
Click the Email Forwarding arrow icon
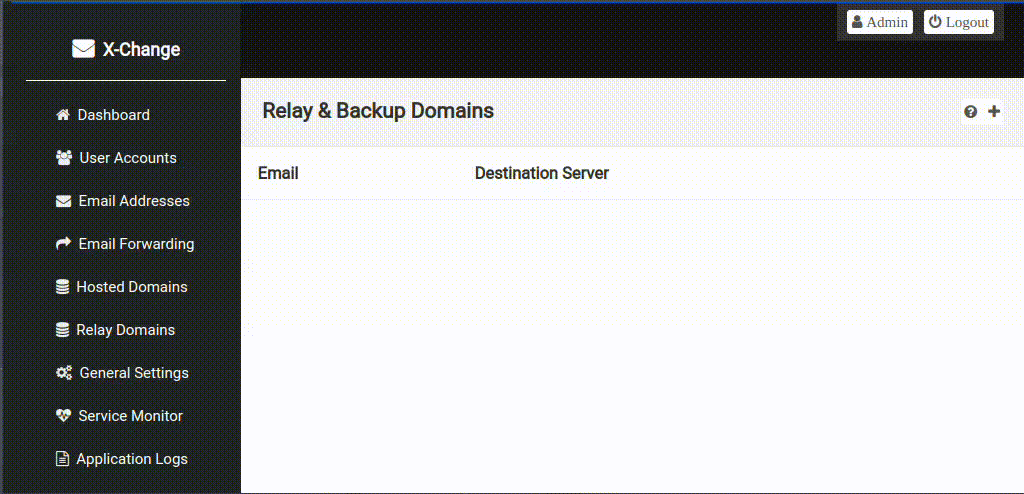(63, 244)
